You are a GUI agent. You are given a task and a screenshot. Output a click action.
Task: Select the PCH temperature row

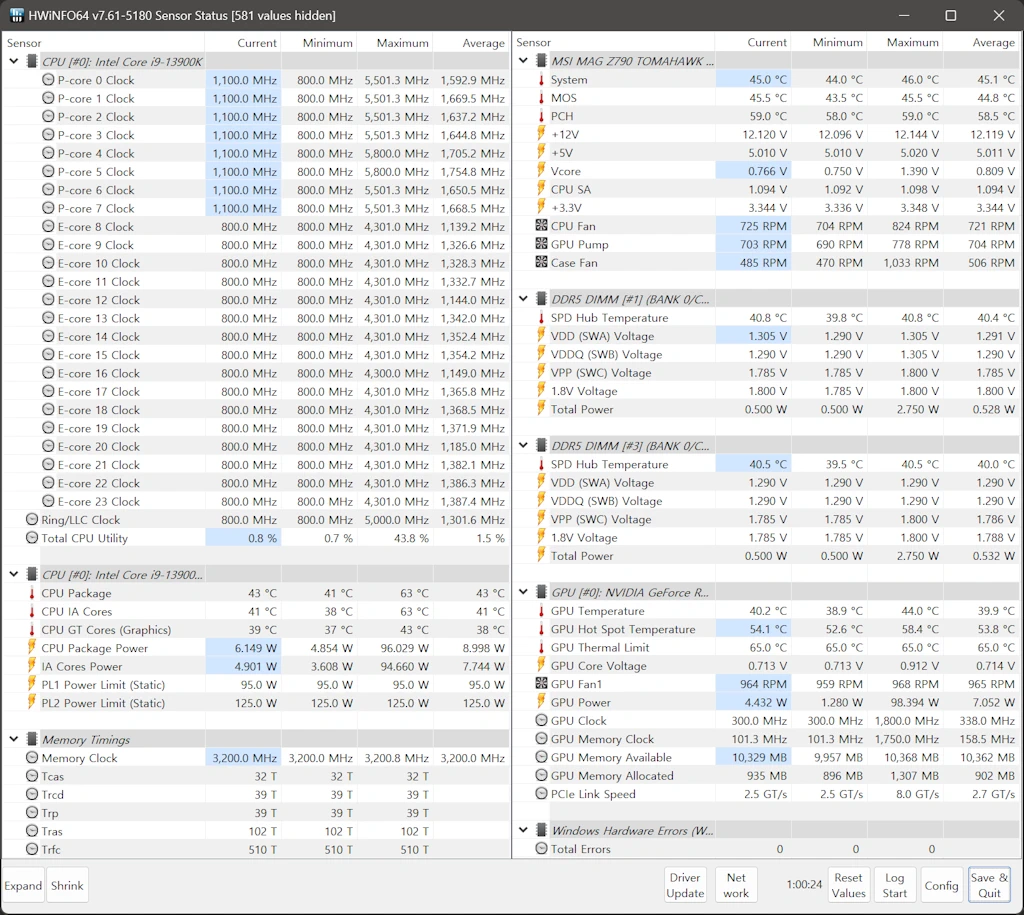(x=766, y=116)
